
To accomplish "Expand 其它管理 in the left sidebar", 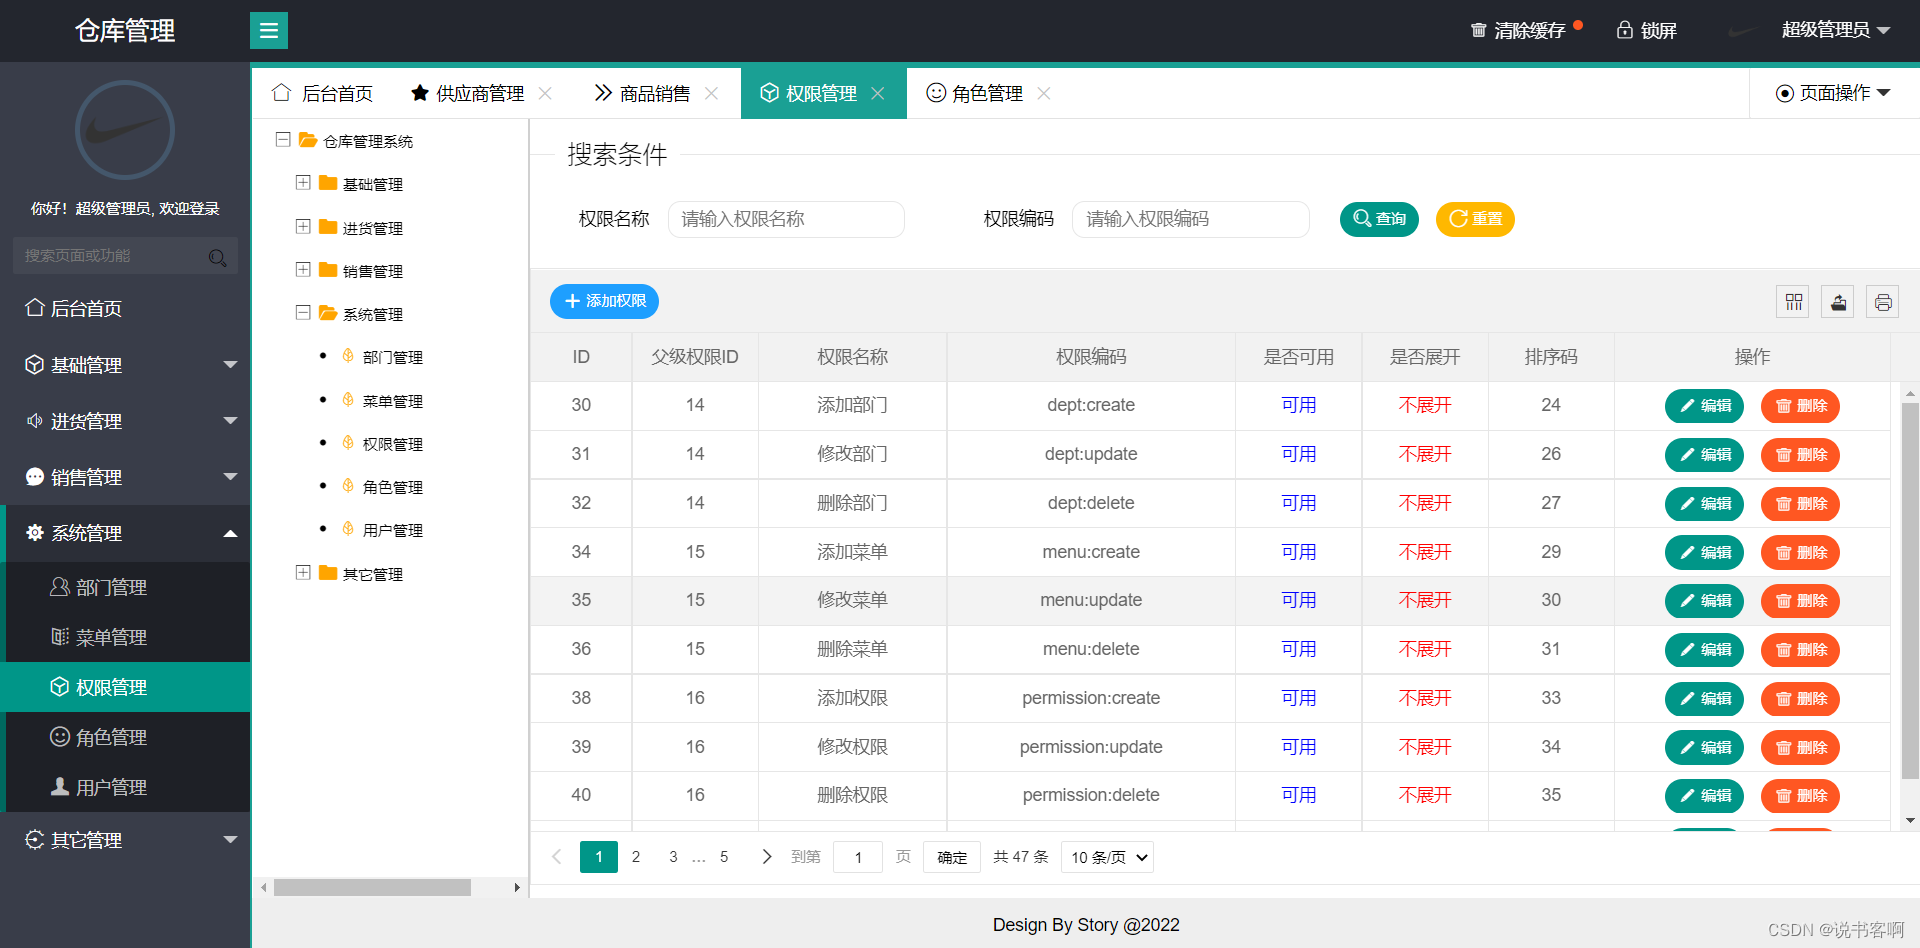I will (x=125, y=840).
